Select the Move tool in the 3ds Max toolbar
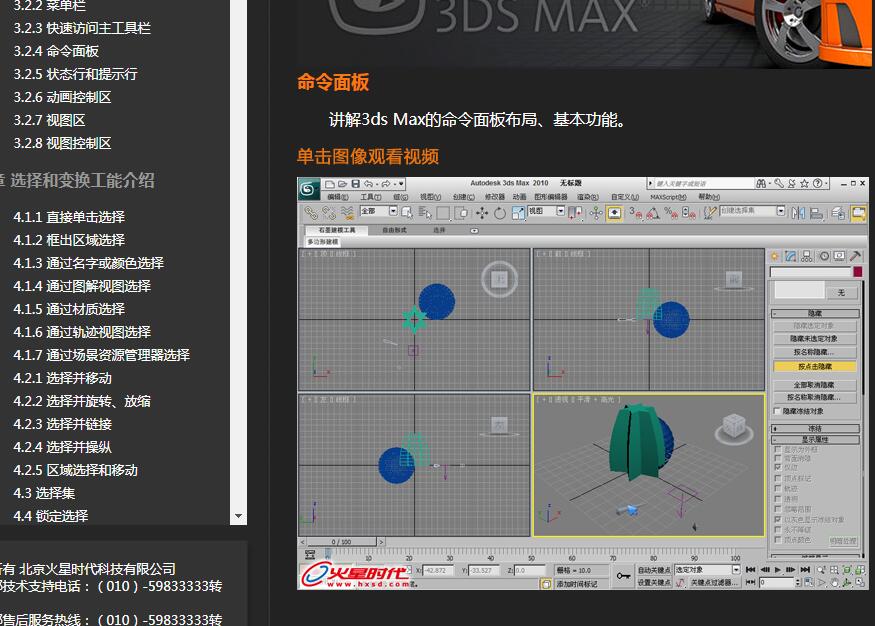This screenshot has width=875, height=626. coord(481,212)
